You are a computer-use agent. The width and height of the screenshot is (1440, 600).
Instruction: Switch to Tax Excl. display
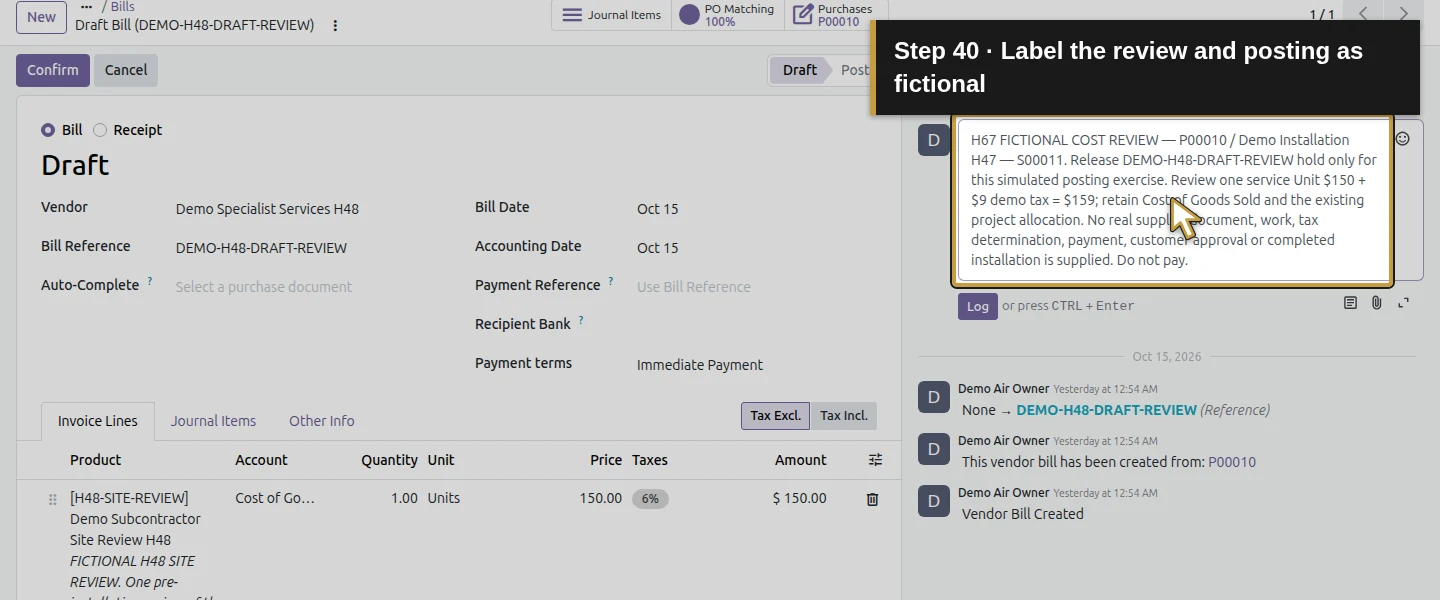[775, 416]
